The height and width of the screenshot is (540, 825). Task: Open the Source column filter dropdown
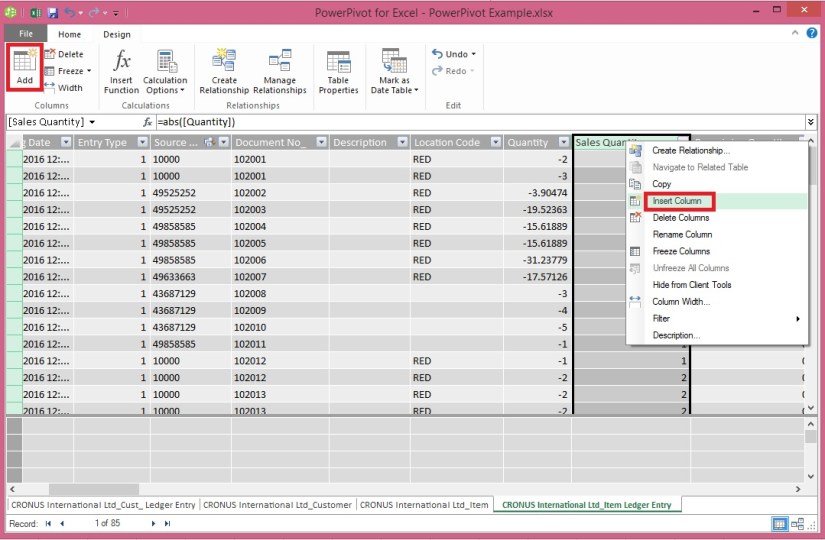click(224, 142)
